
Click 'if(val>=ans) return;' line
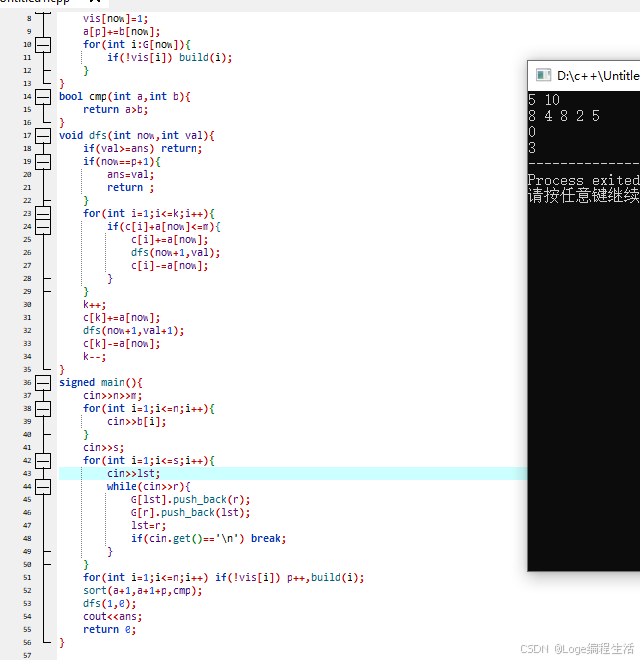(142, 149)
